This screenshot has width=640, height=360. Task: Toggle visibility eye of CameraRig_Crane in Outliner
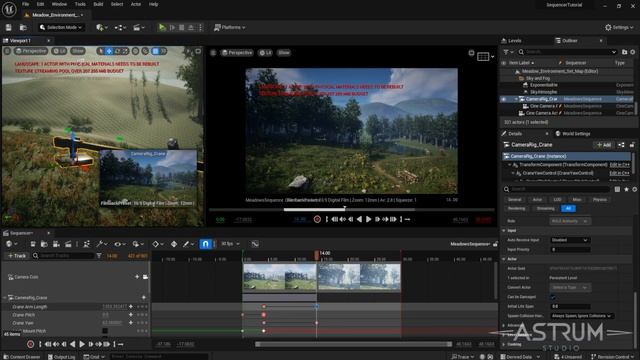click(504, 99)
